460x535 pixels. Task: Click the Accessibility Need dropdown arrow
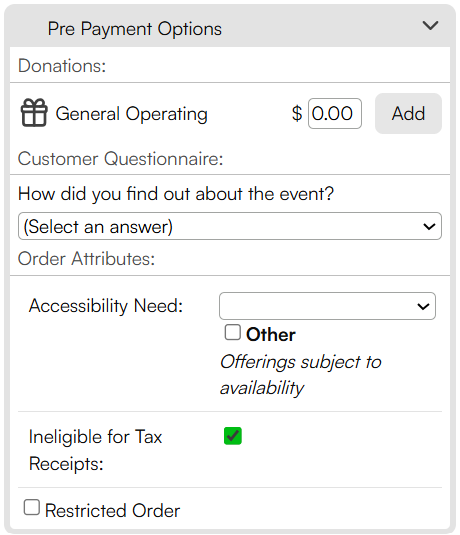point(423,306)
